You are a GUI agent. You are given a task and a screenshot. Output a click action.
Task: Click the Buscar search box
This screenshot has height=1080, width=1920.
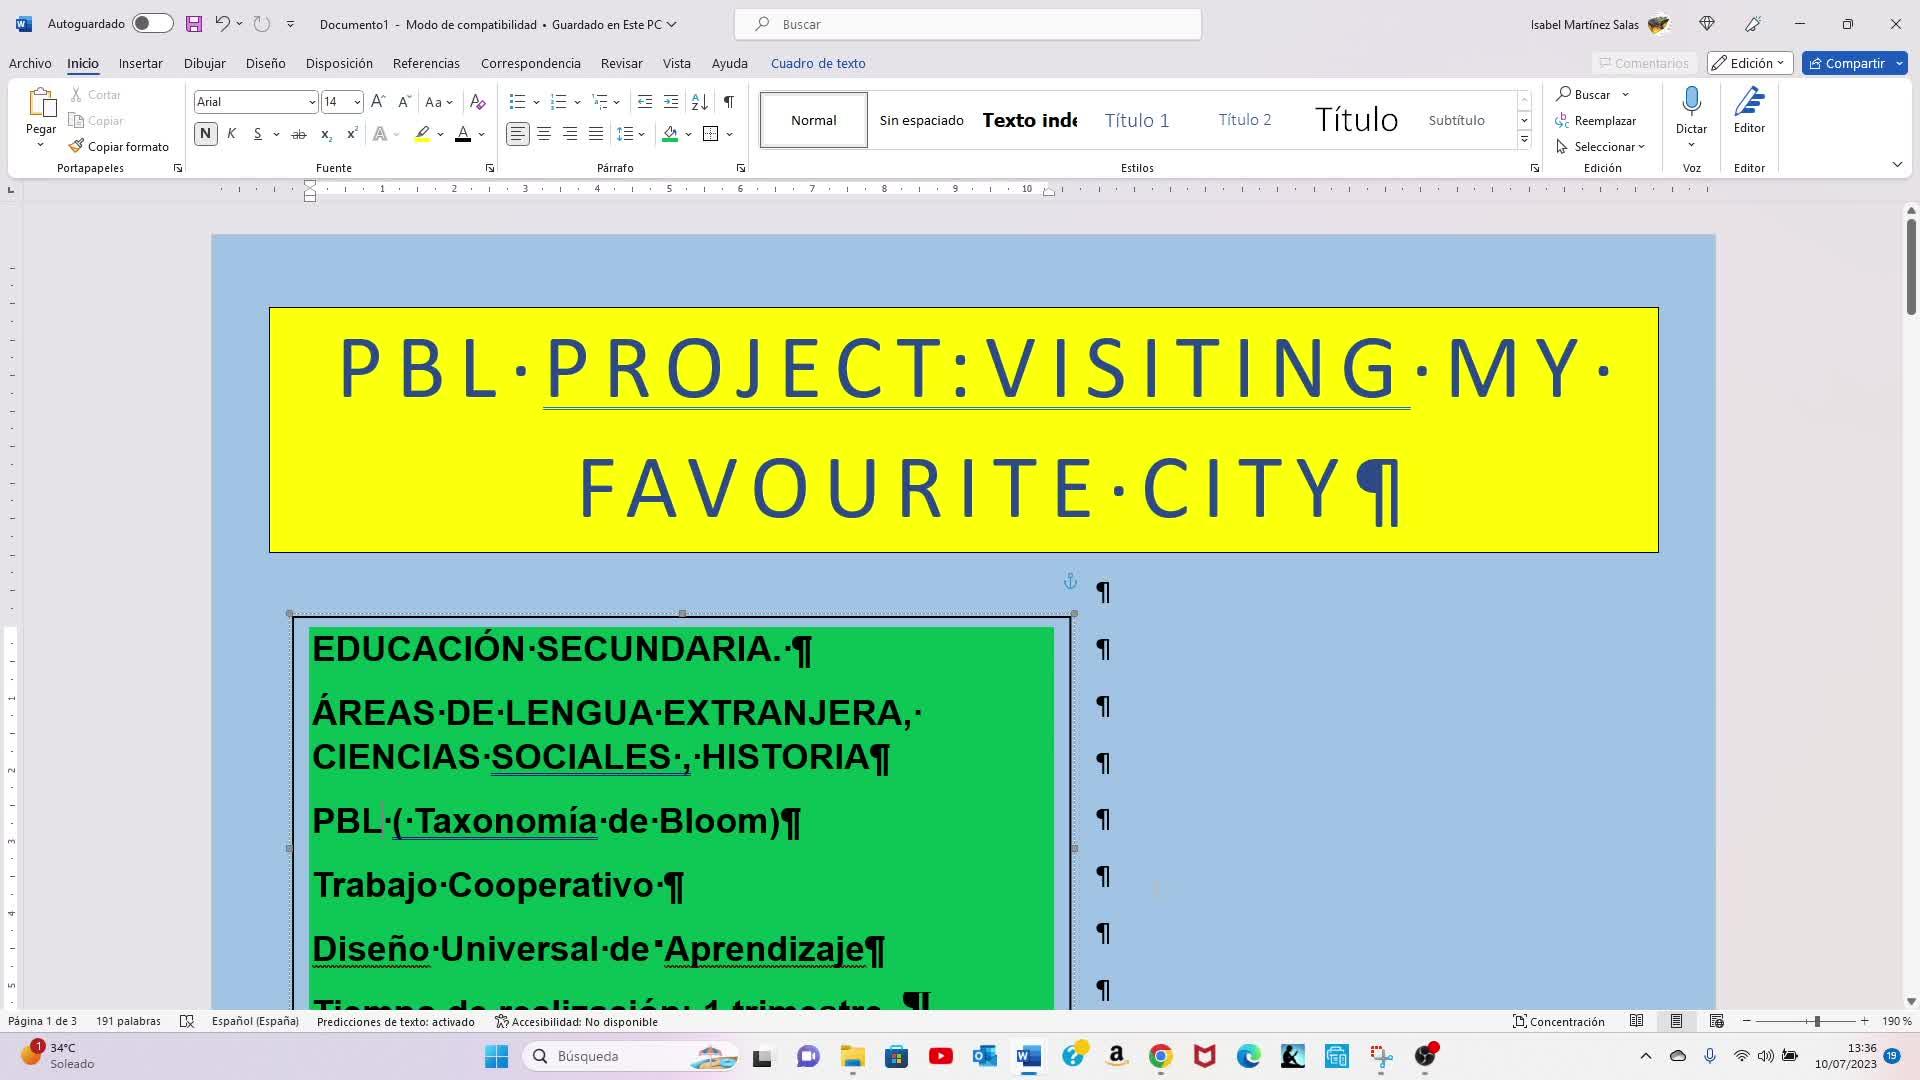click(967, 24)
